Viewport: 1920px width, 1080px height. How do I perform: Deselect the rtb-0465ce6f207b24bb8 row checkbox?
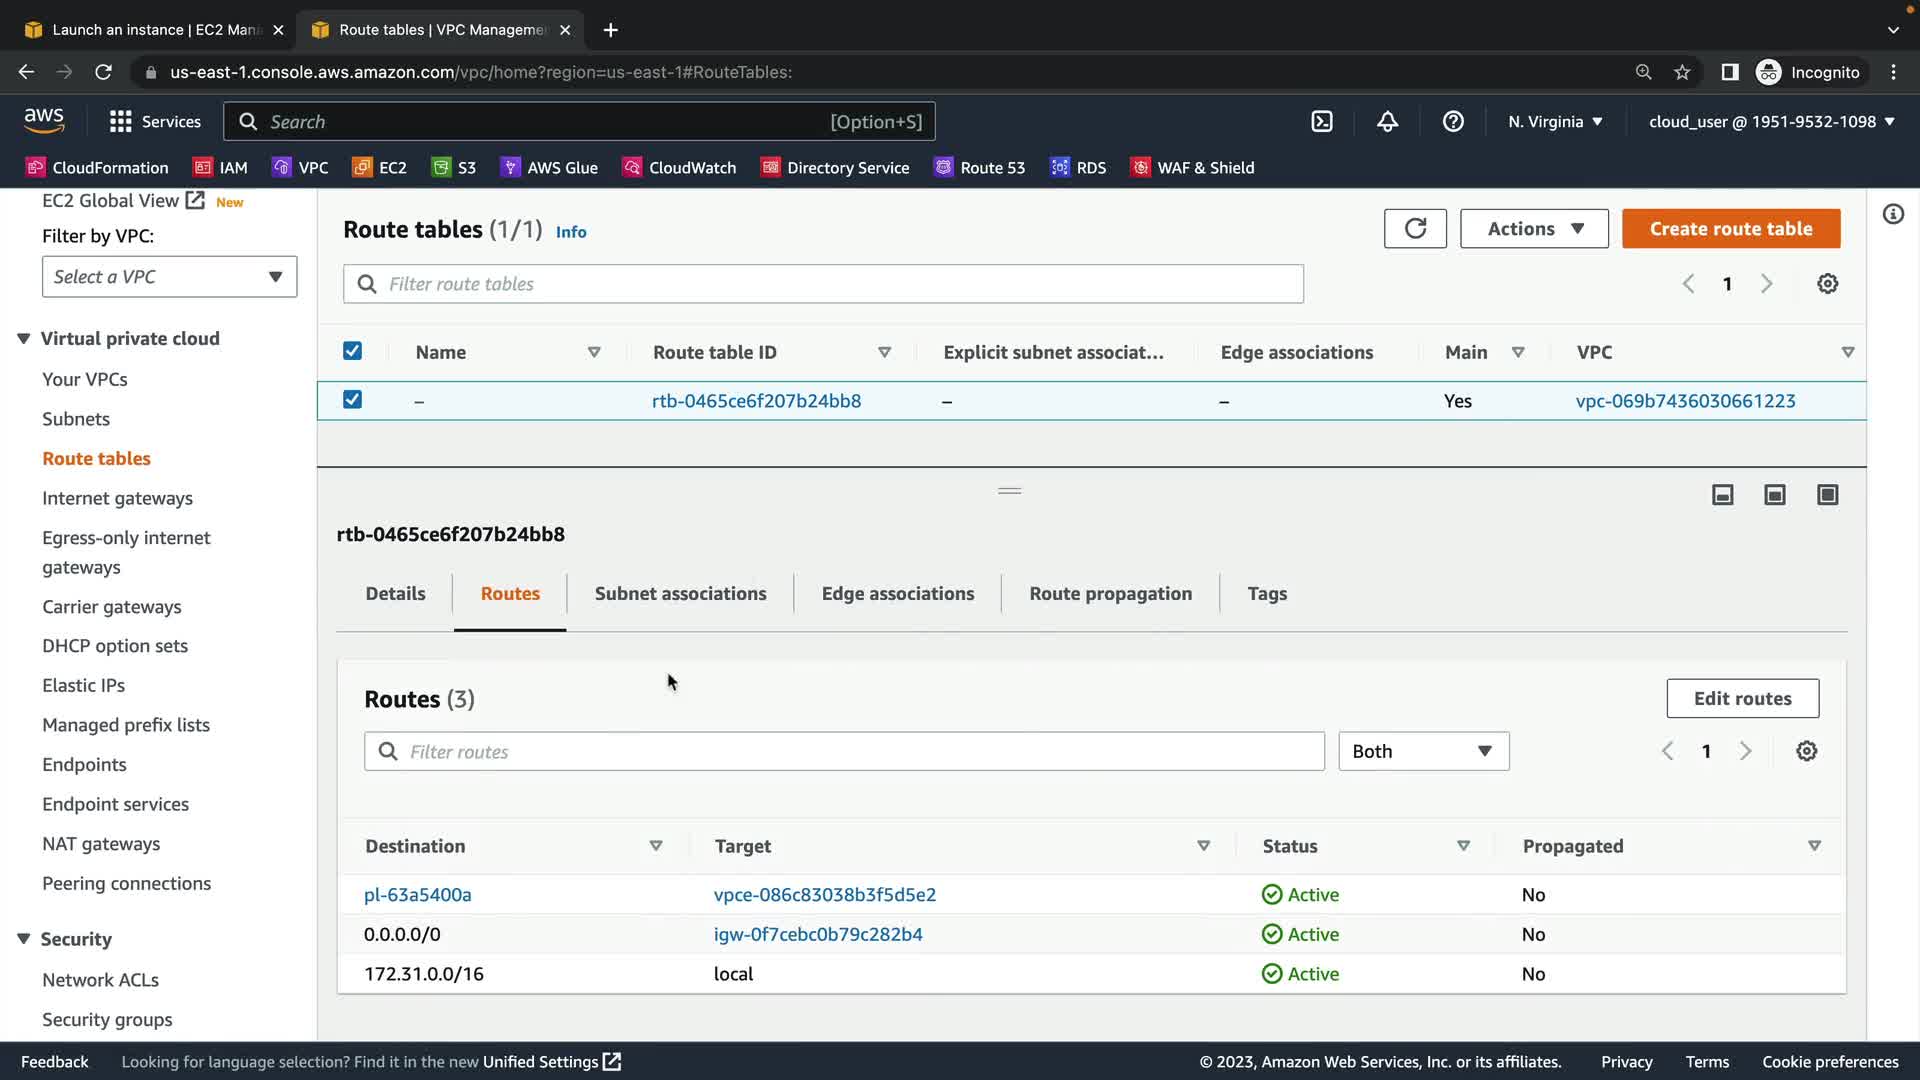pos(352,400)
